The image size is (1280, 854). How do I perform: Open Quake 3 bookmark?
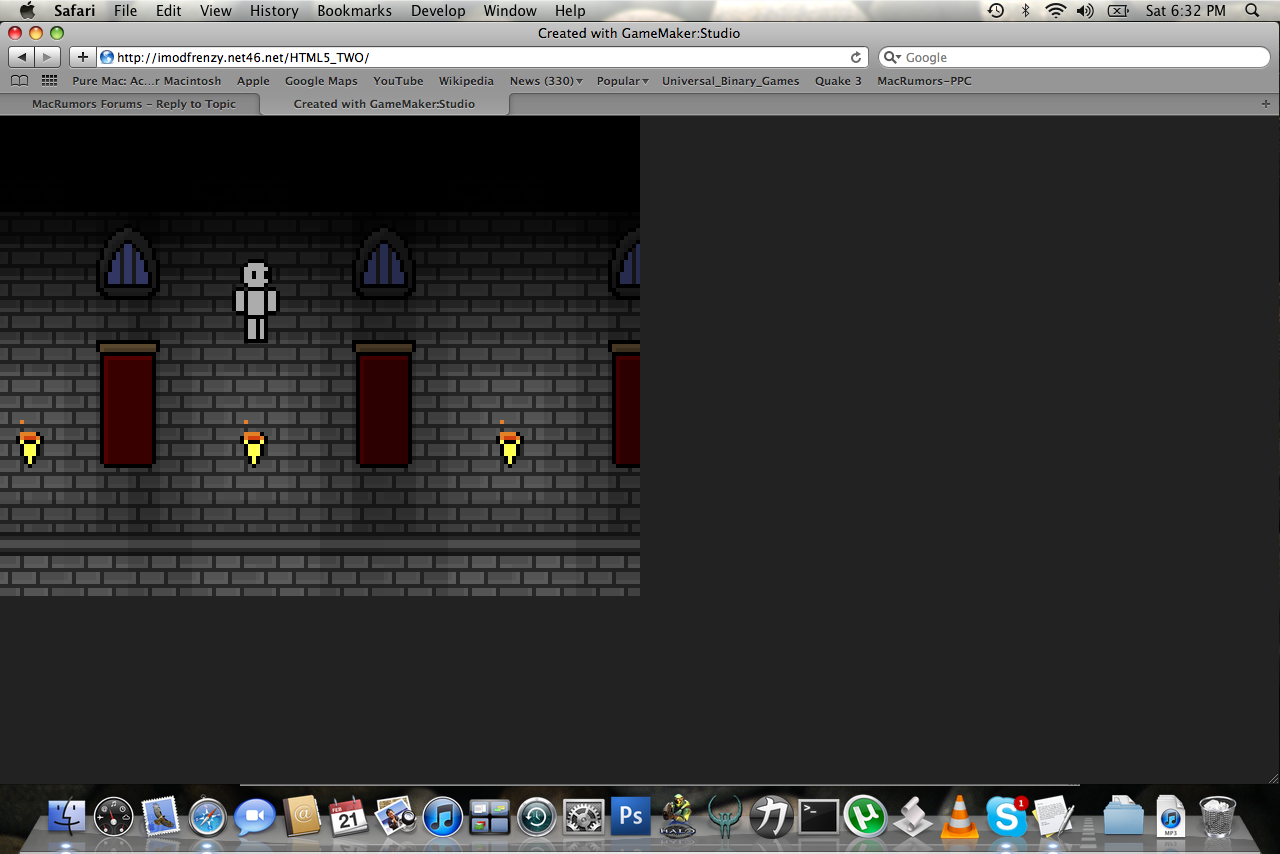pyautogui.click(x=838, y=81)
